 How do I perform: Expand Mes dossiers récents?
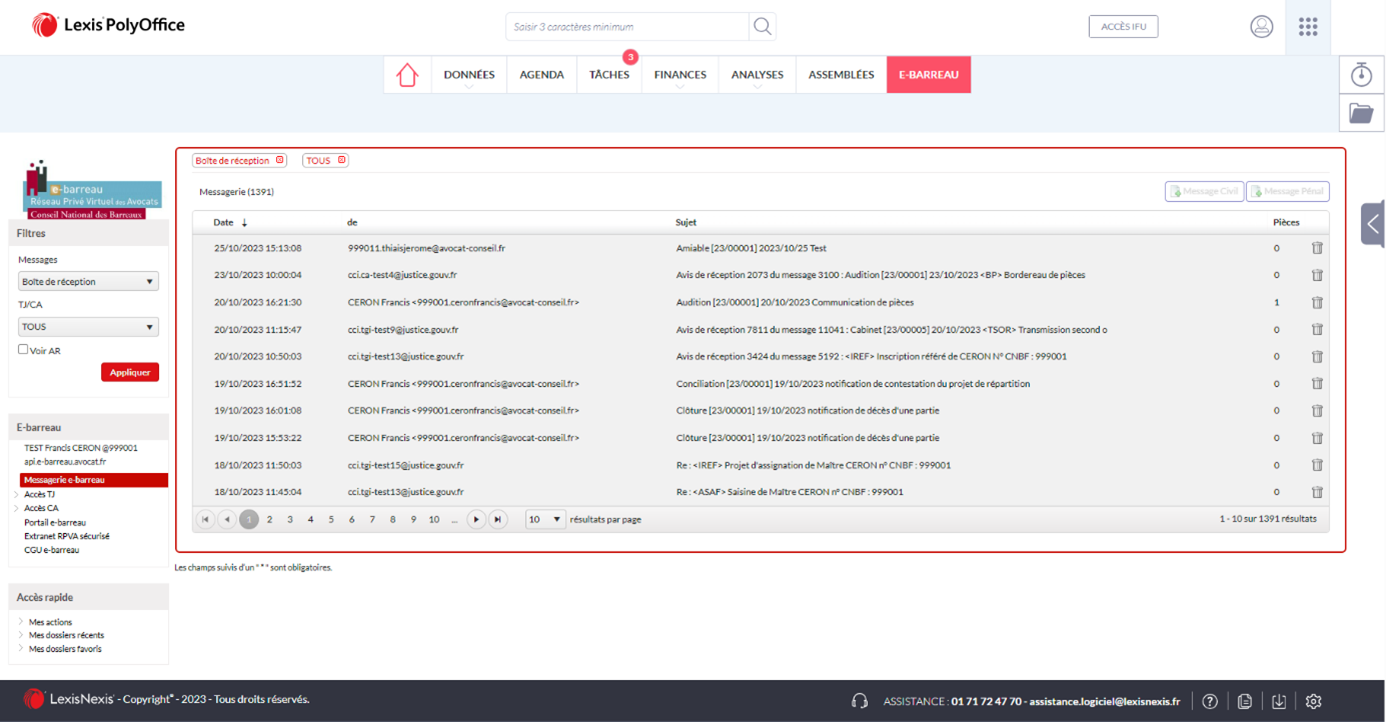click(21, 635)
